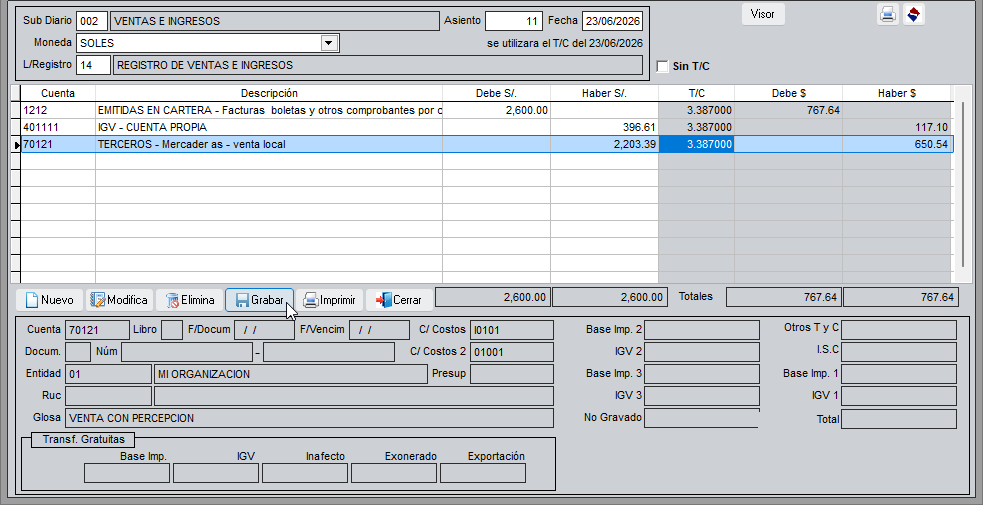Click the Ruc number field
This screenshot has width=983, height=505.
108,396
